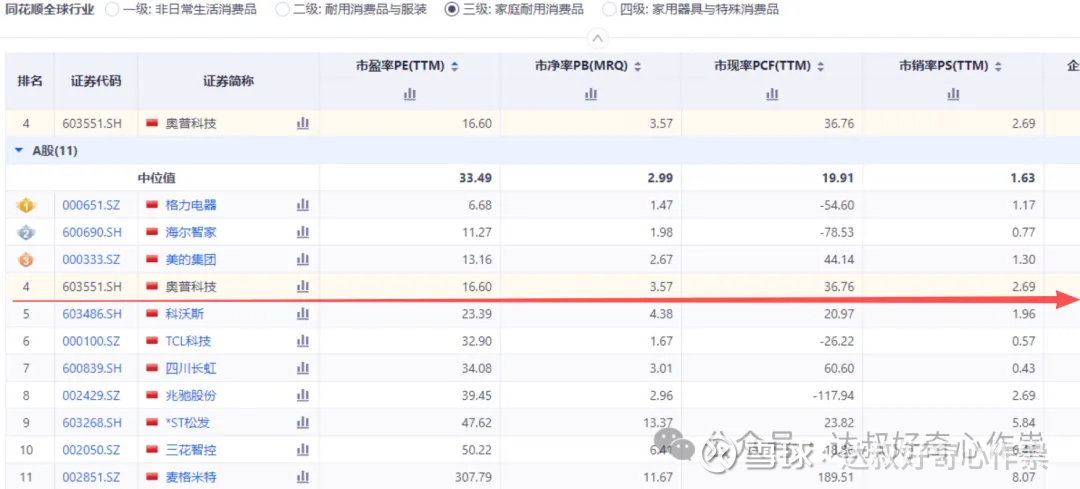Image resolution: width=1080 pixels, height=489 pixels.
Task: Open 科沃斯 stock name link
Action: pyautogui.click(x=185, y=314)
